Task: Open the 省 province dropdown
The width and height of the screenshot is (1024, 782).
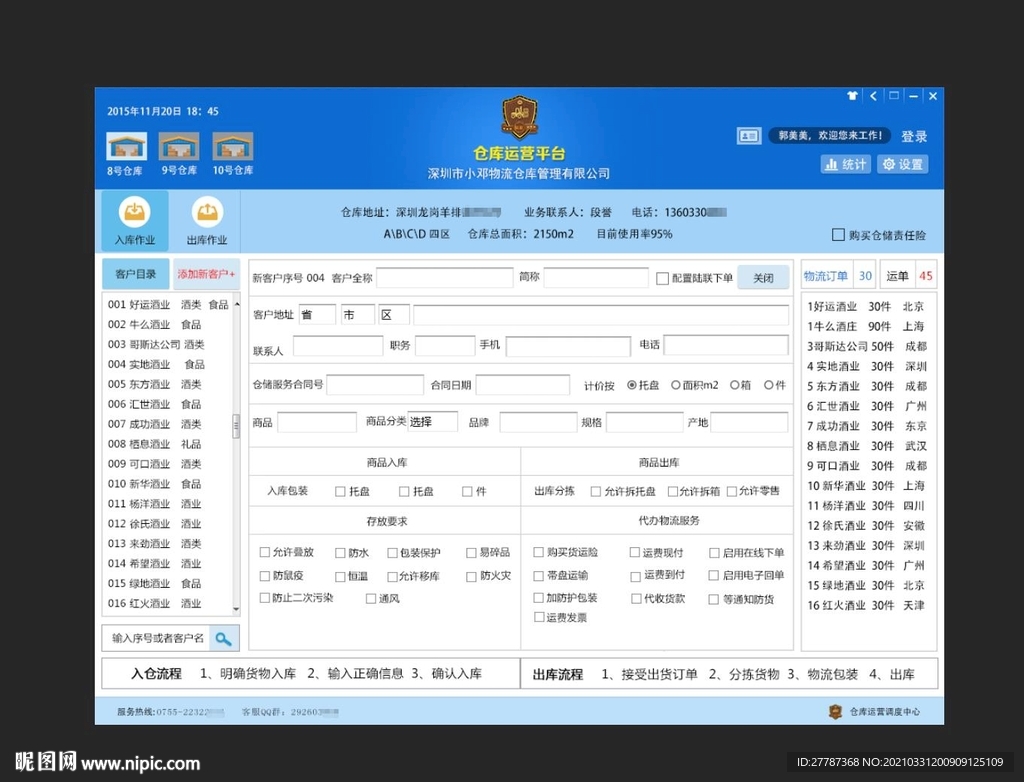Action: pos(316,313)
